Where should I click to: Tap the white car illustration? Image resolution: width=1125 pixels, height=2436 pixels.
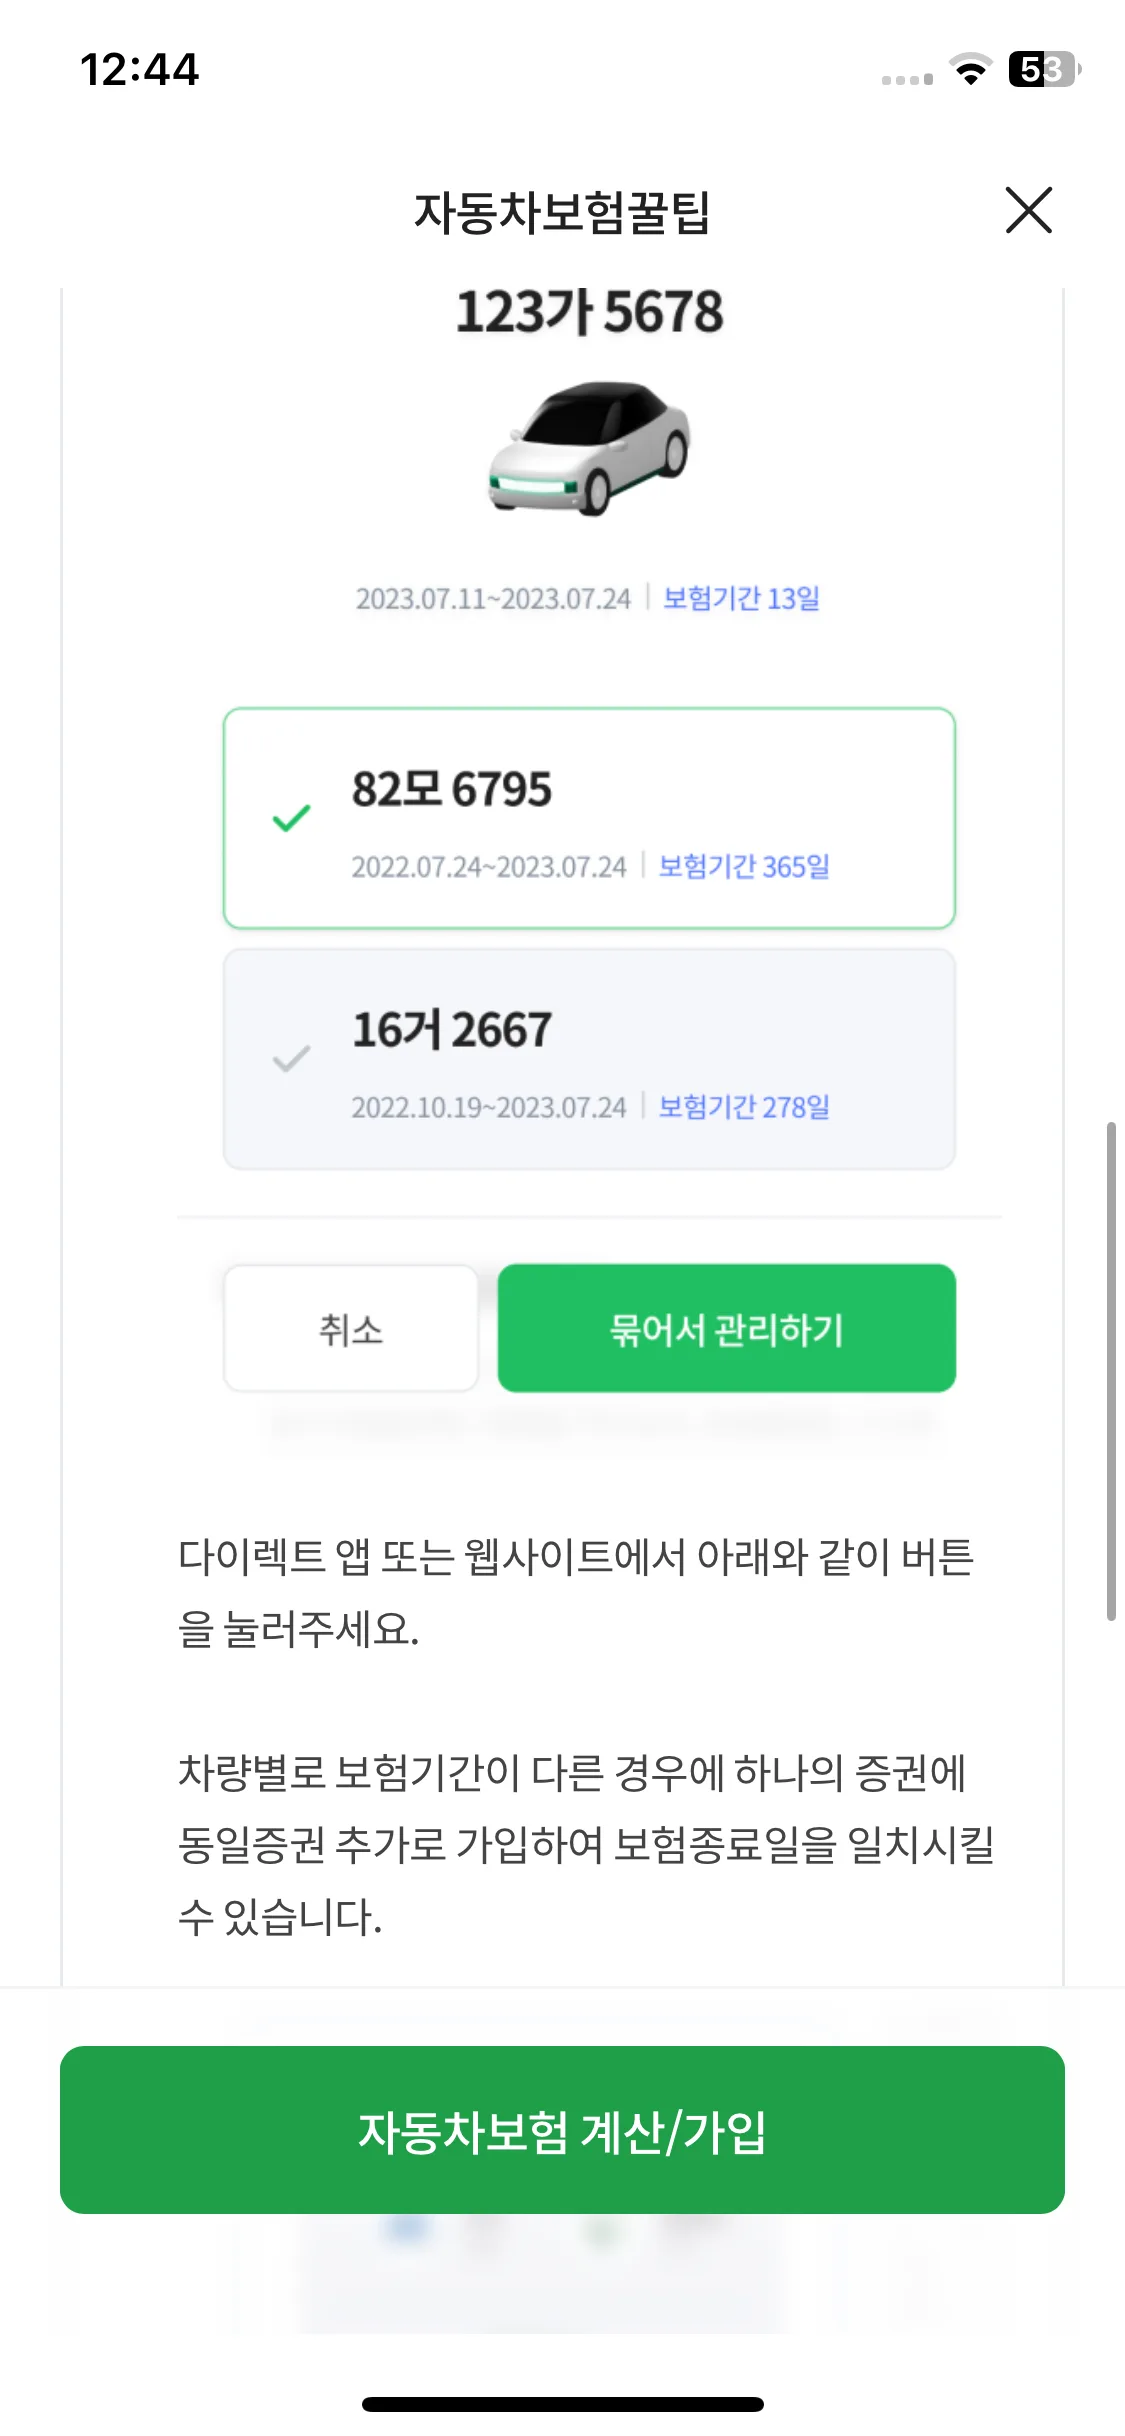tap(590, 447)
